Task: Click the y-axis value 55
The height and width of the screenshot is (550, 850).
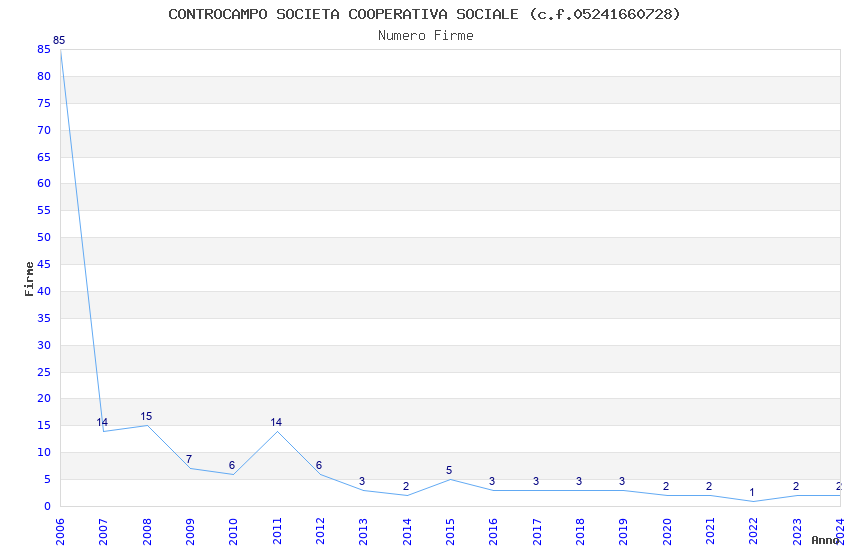Action: (x=44, y=210)
